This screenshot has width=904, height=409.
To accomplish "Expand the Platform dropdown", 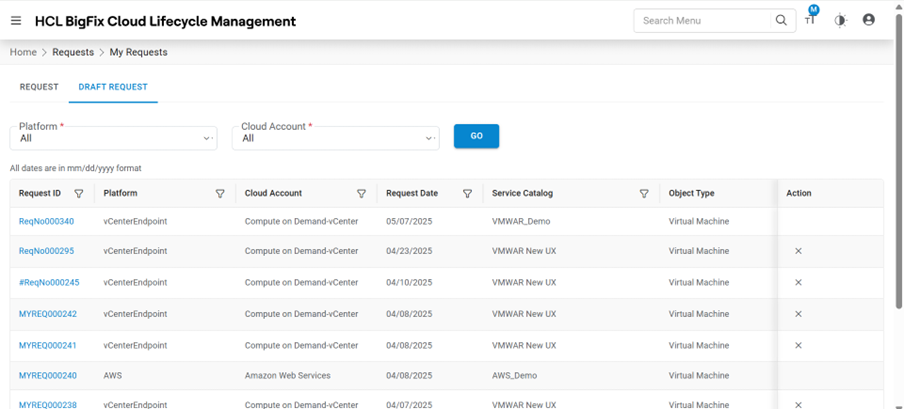I will 207,138.
